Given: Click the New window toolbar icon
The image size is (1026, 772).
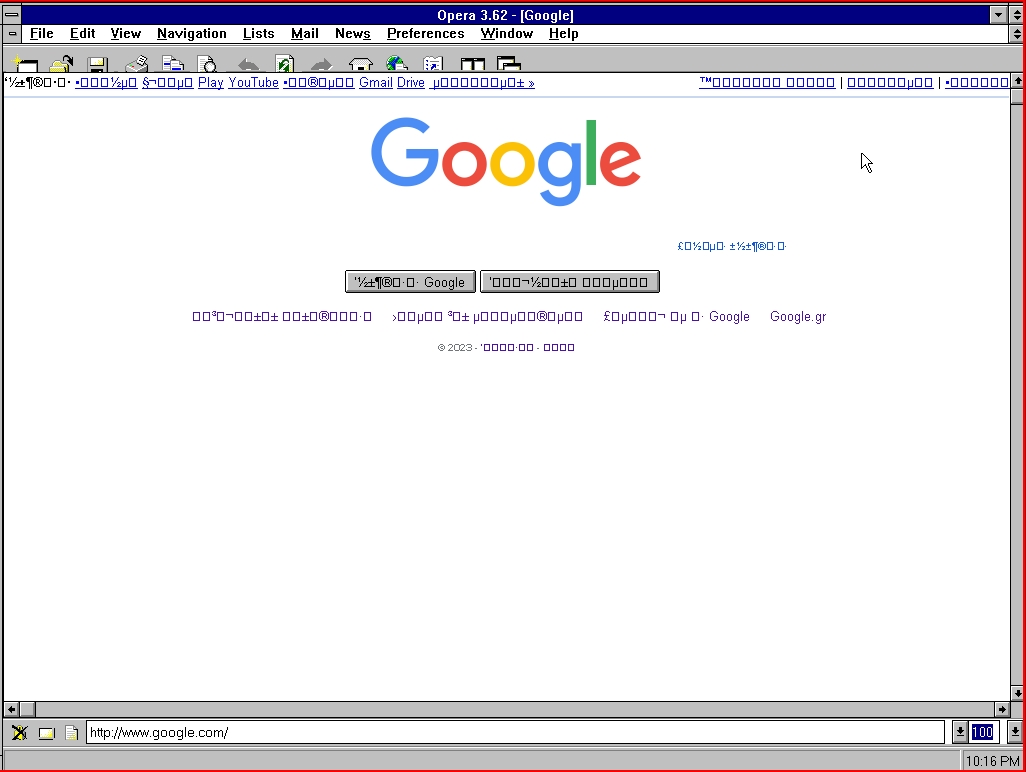Looking at the screenshot, I should tap(26, 63).
